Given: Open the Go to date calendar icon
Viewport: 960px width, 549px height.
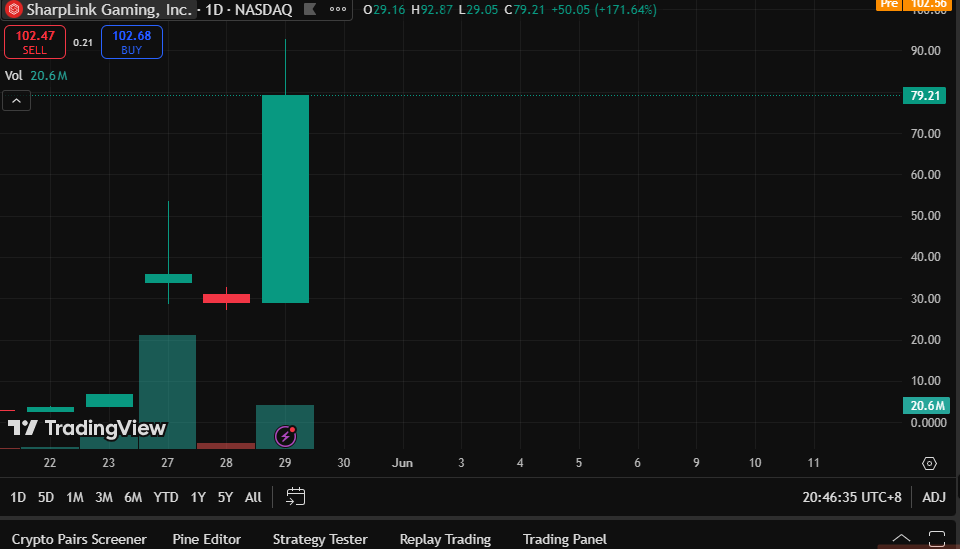Looking at the screenshot, I should click(295, 496).
